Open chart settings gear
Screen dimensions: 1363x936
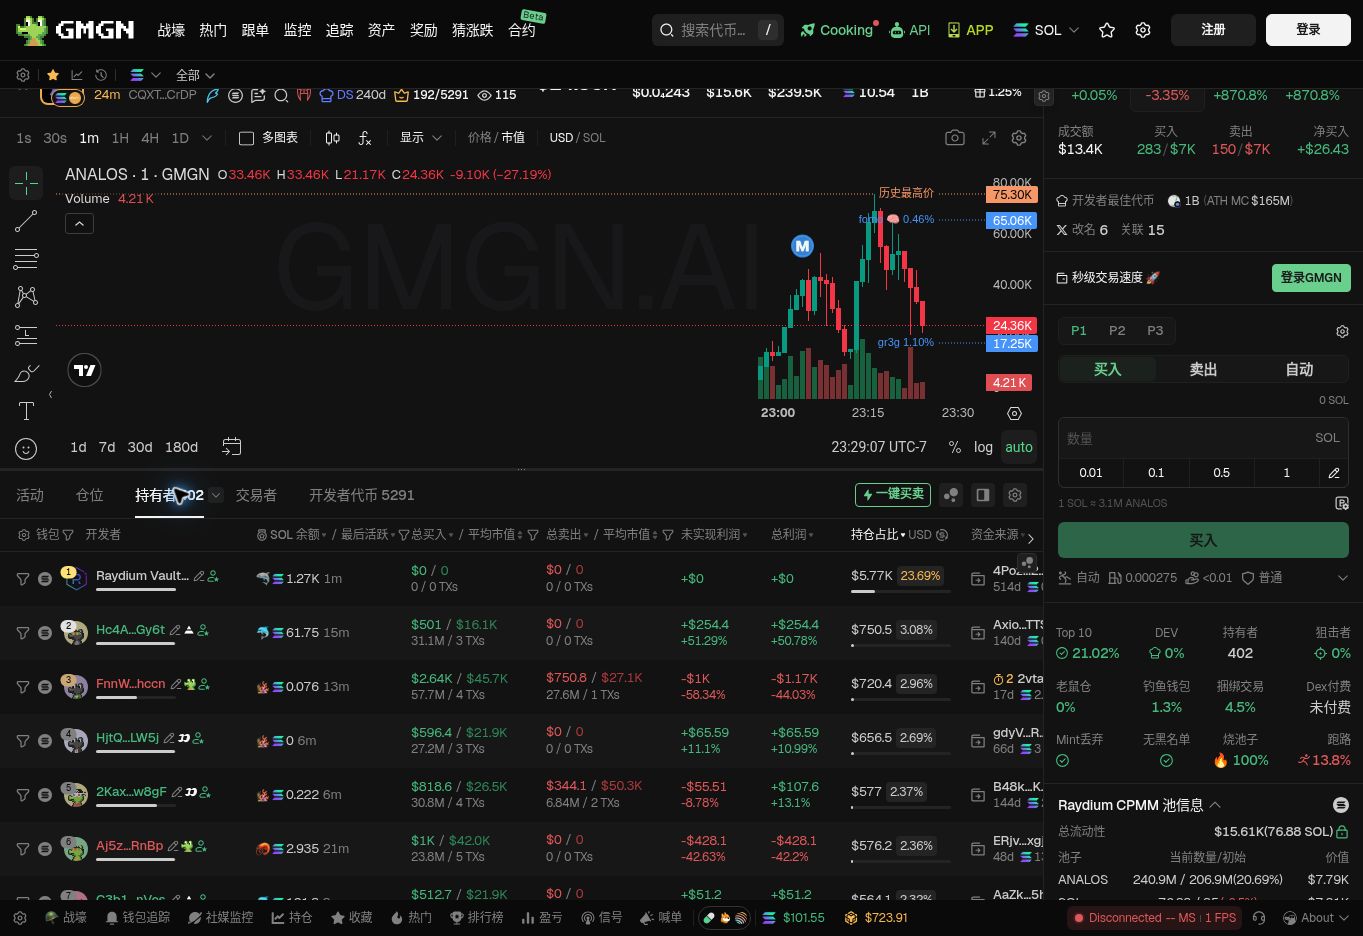[1019, 138]
